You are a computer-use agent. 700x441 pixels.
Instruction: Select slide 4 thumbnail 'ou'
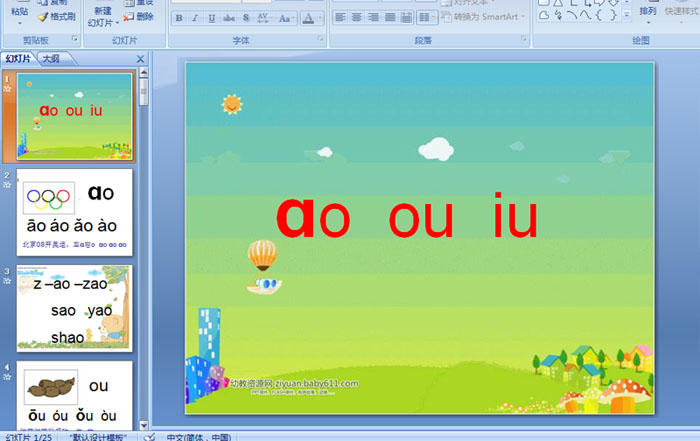75,396
